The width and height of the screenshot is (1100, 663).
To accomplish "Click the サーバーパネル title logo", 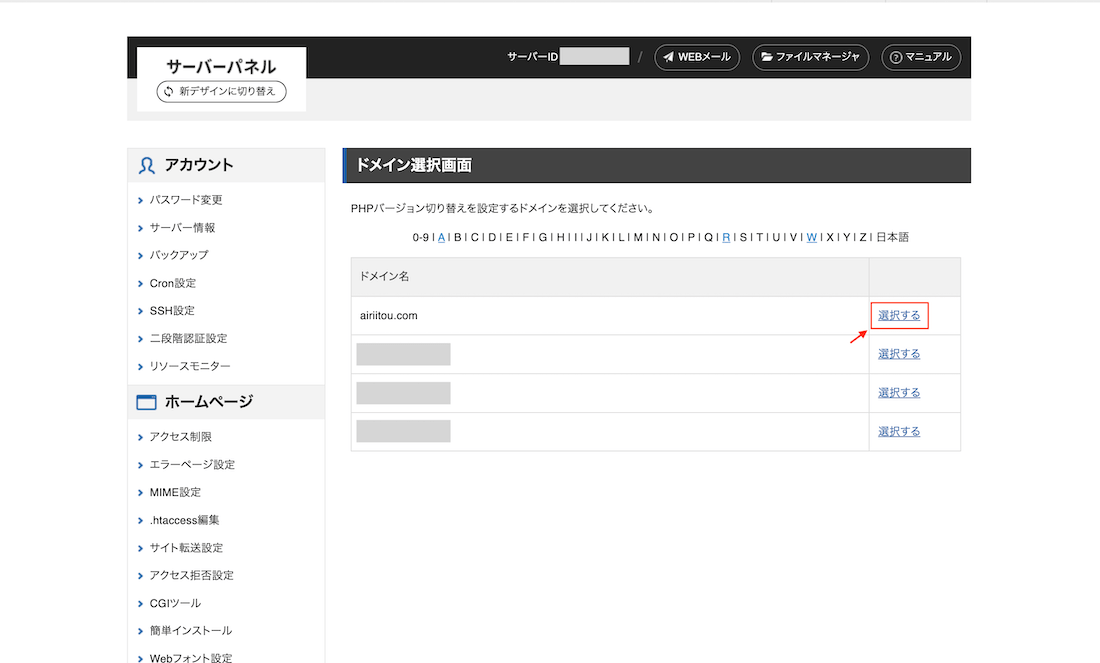I will point(221,67).
